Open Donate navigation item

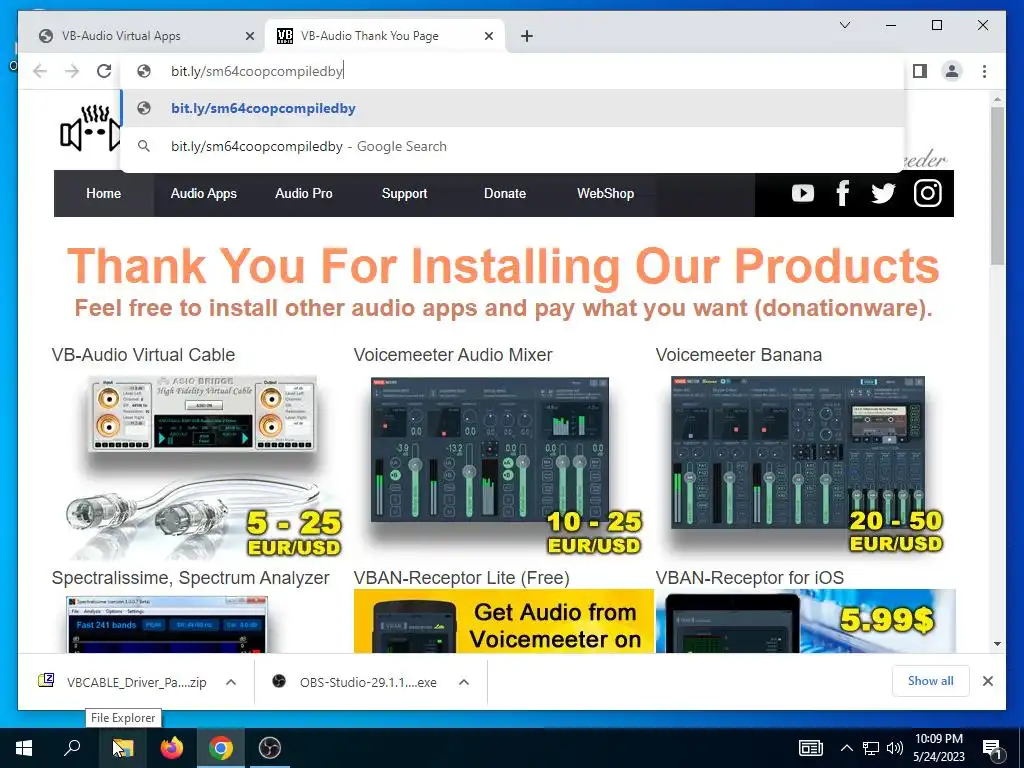(505, 193)
